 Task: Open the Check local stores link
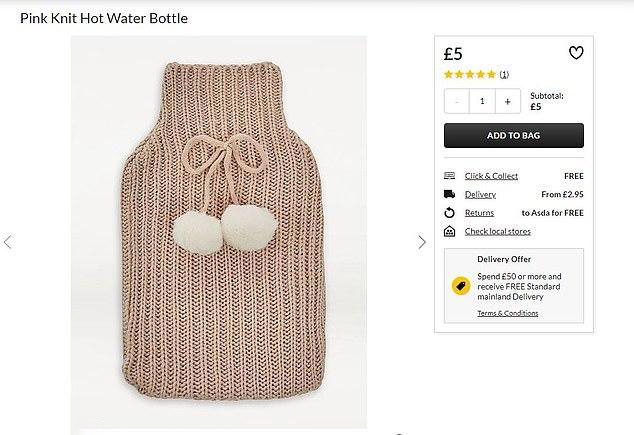[497, 231]
